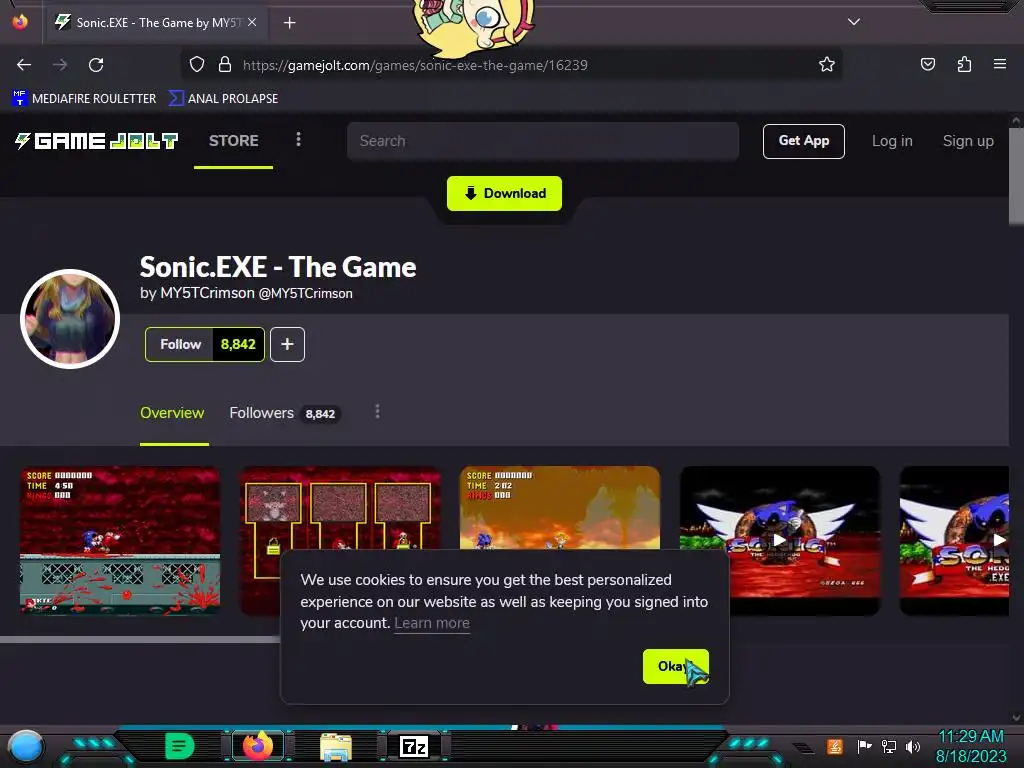Screen dimensions: 1024x768
Task: Open the ANAL PROLAPSE bookmark
Action: [223, 98]
